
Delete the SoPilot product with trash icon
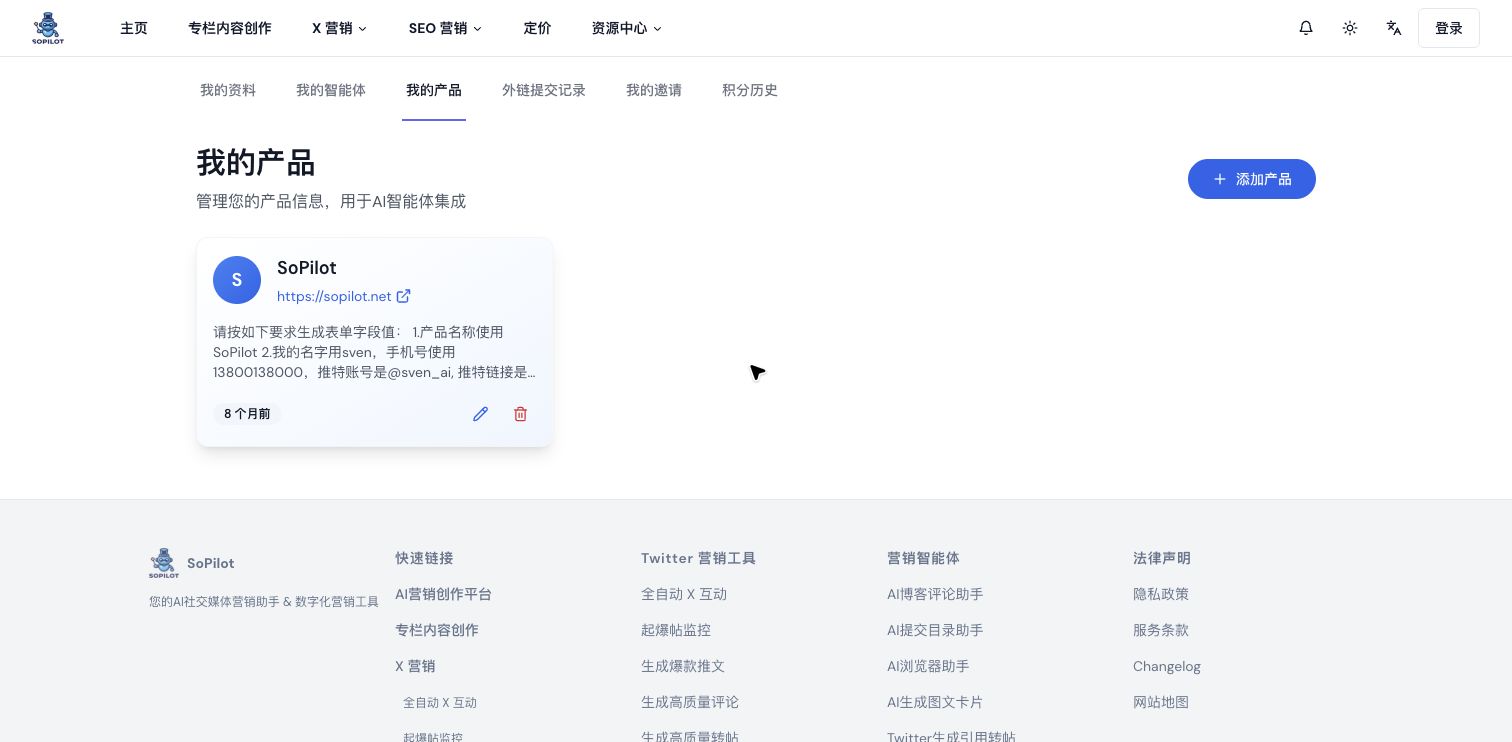(520, 414)
